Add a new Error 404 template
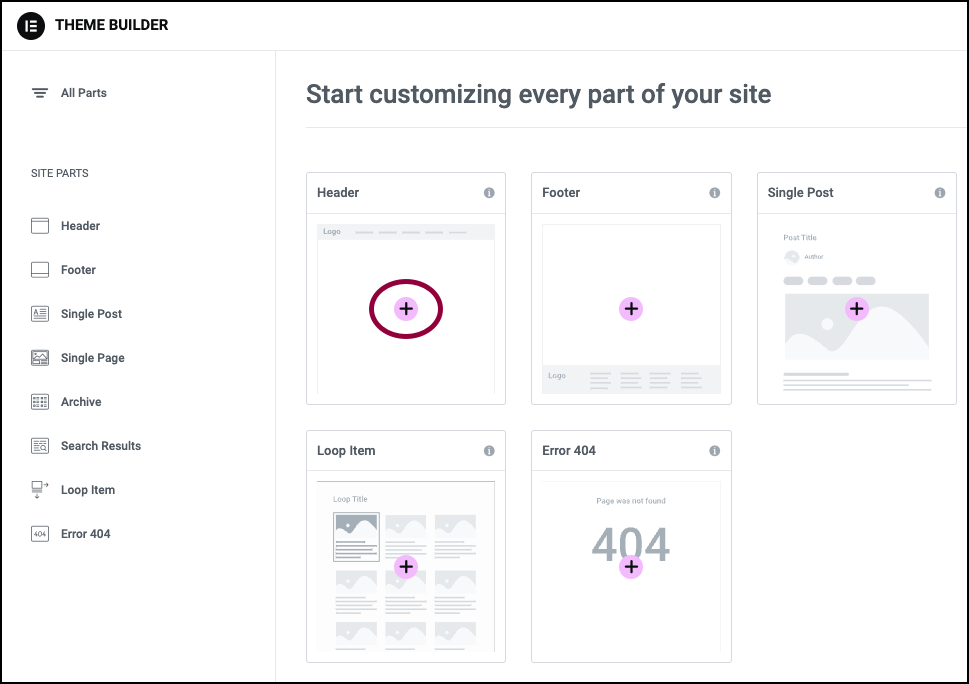The image size is (969, 684). click(x=631, y=567)
